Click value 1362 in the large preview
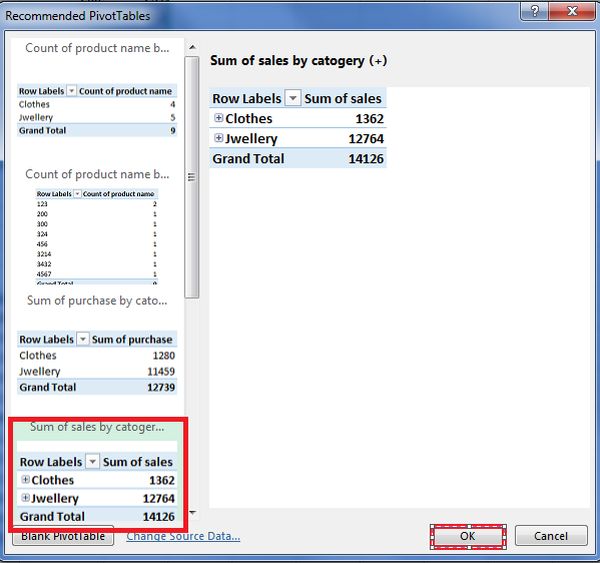The height and width of the screenshot is (563, 600). click(x=369, y=119)
